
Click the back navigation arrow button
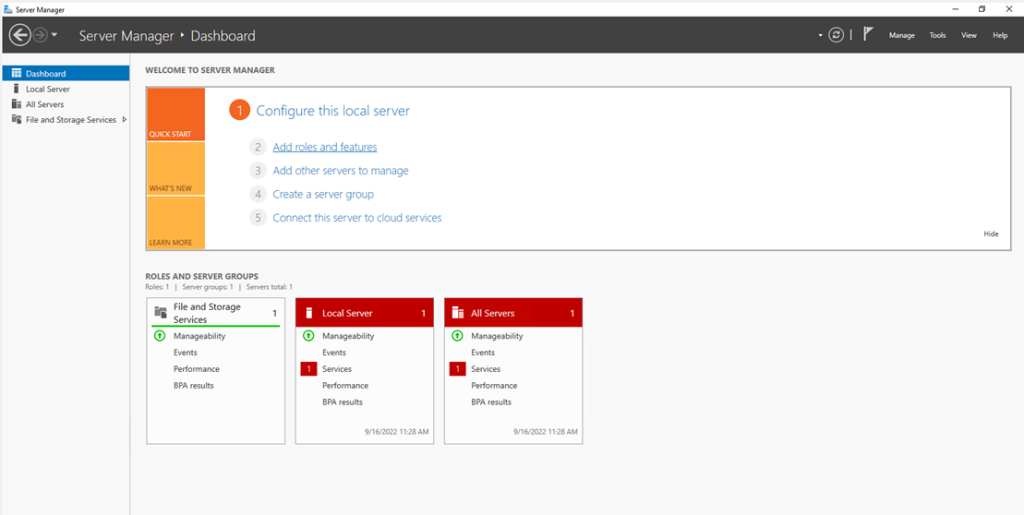point(20,35)
